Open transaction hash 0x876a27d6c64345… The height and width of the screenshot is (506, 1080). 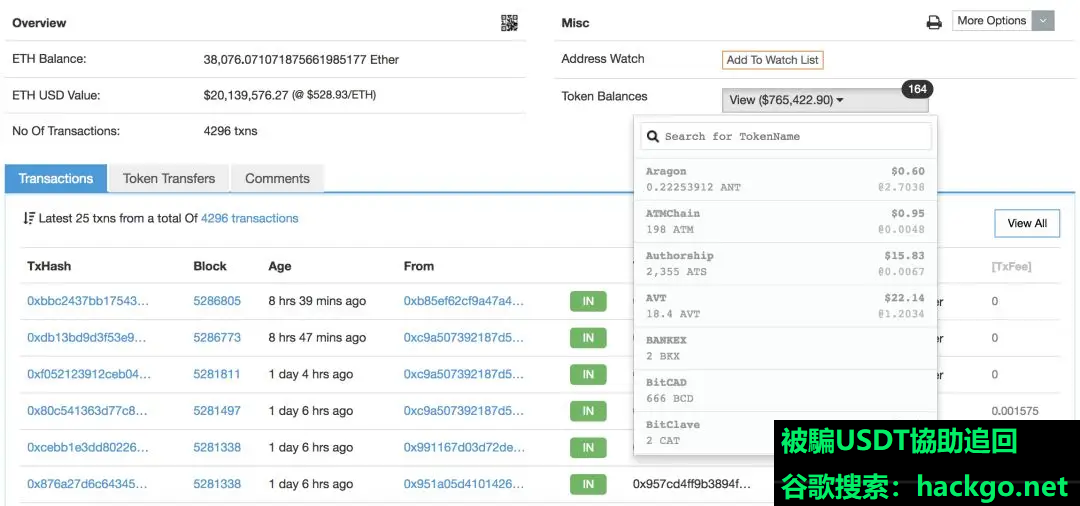point(87,484)
